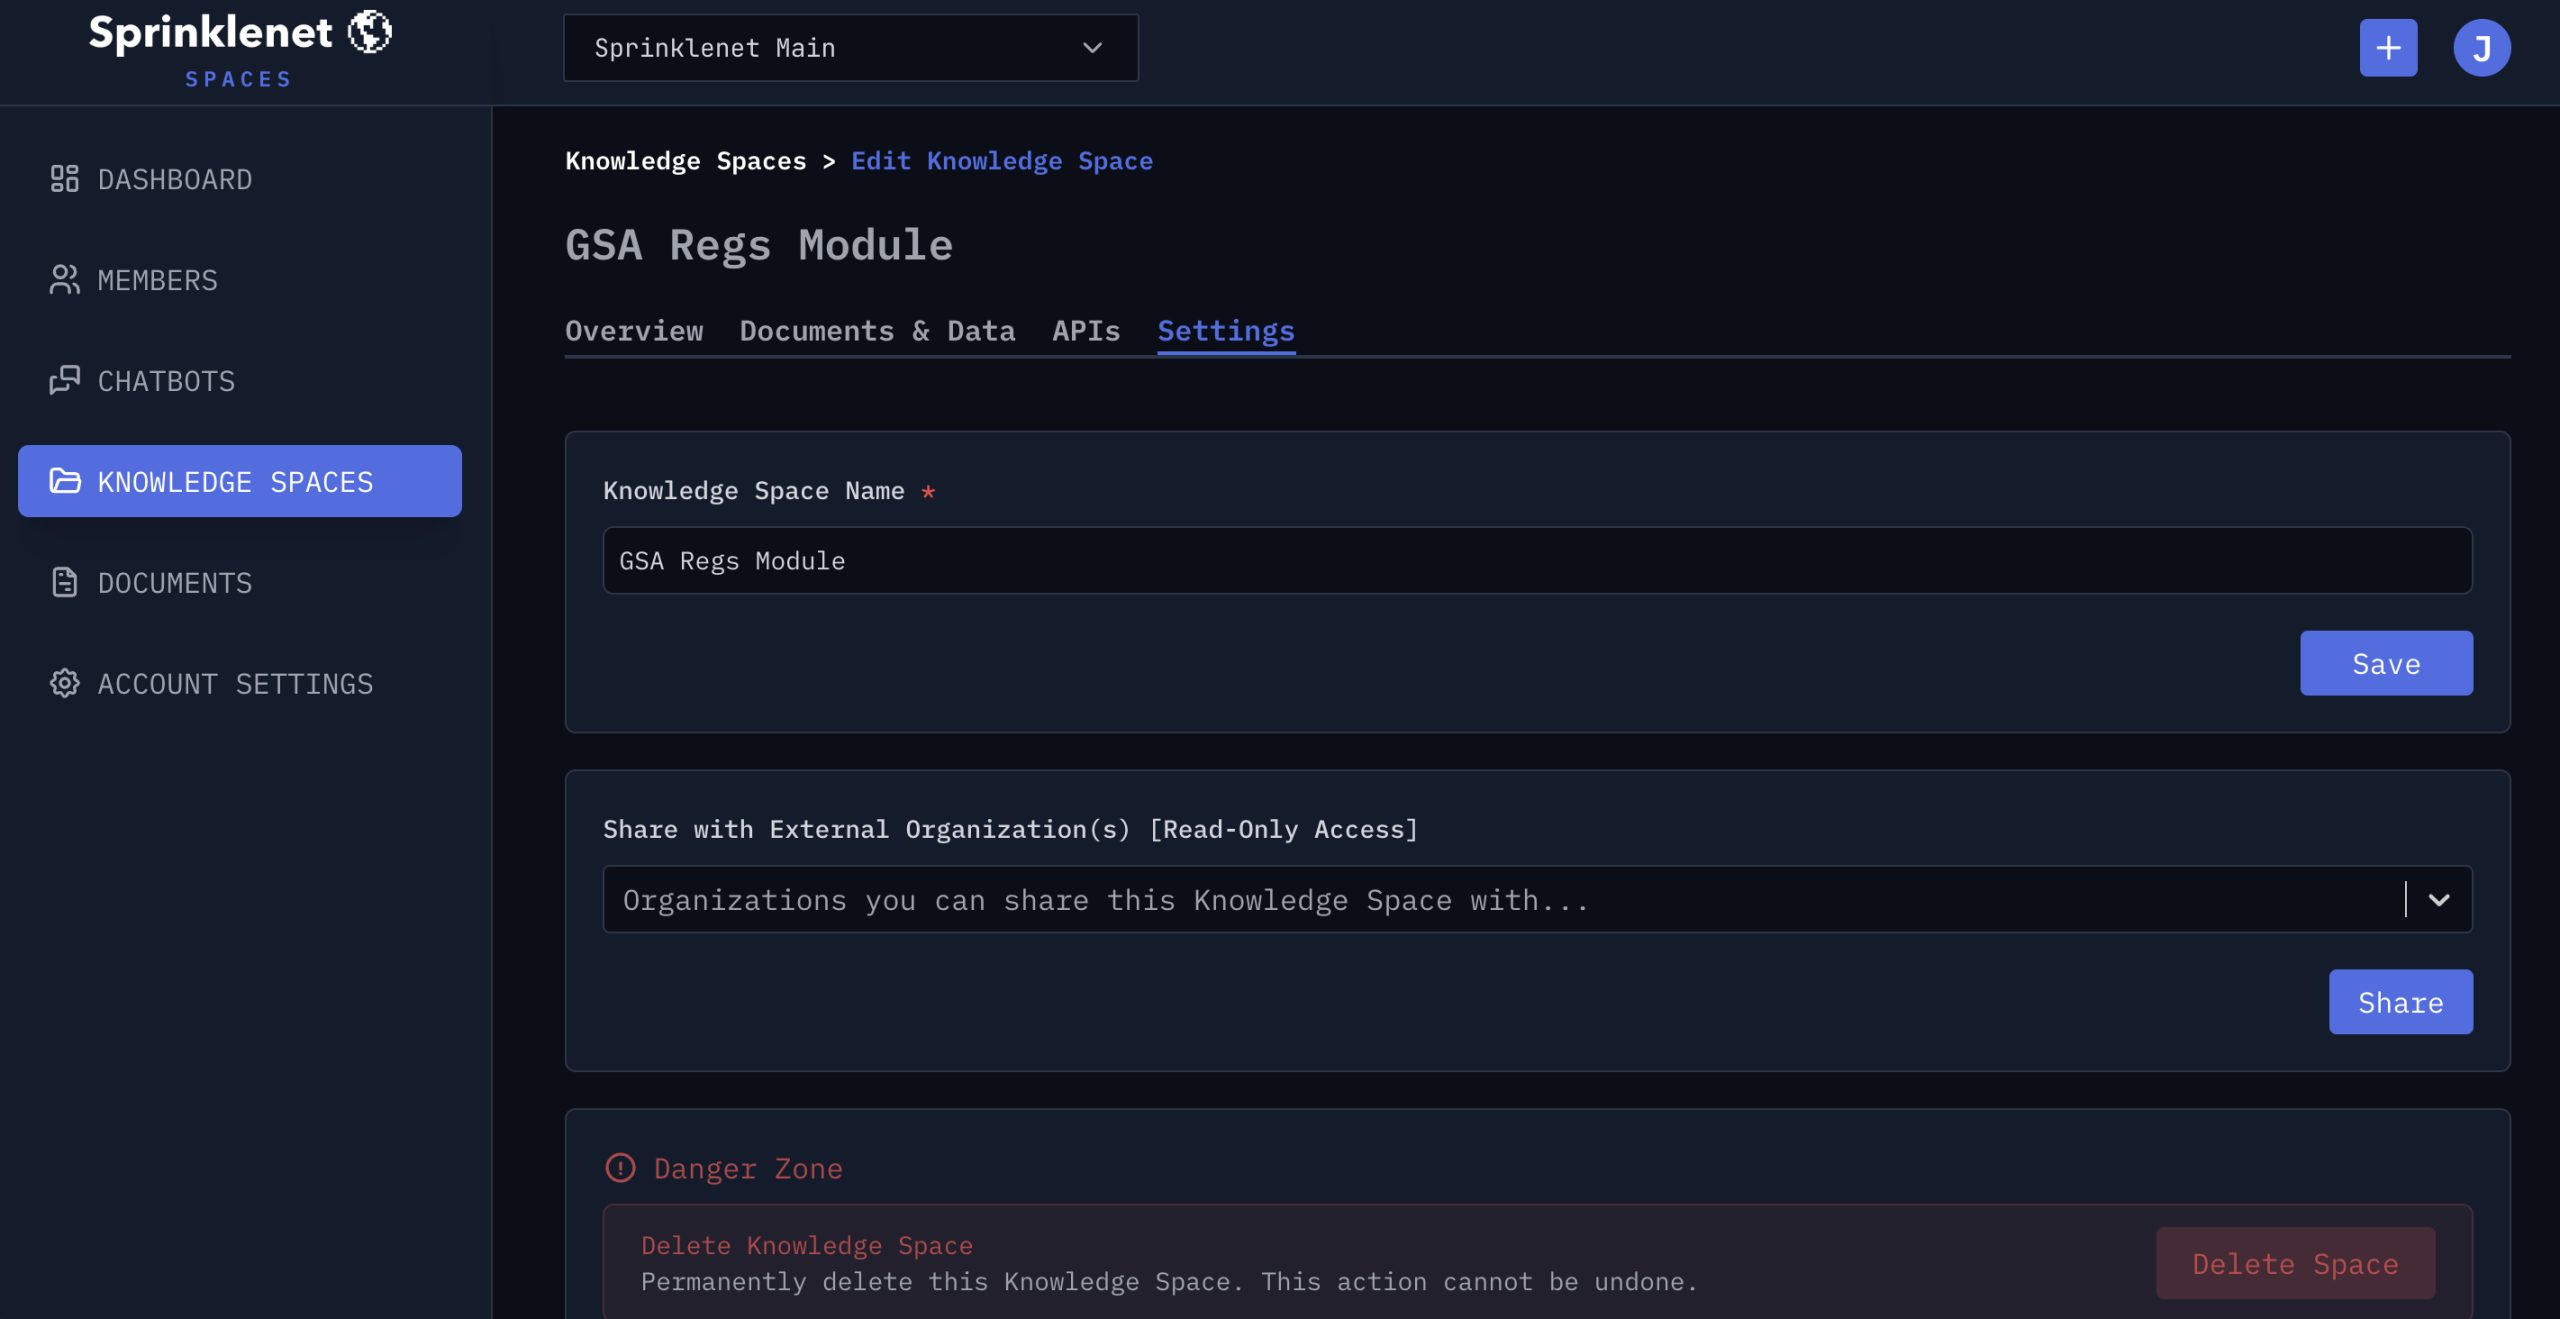The image size is (2560, 1319).
Task: Open the Documents & Data tab
Action: click(877, 331)
